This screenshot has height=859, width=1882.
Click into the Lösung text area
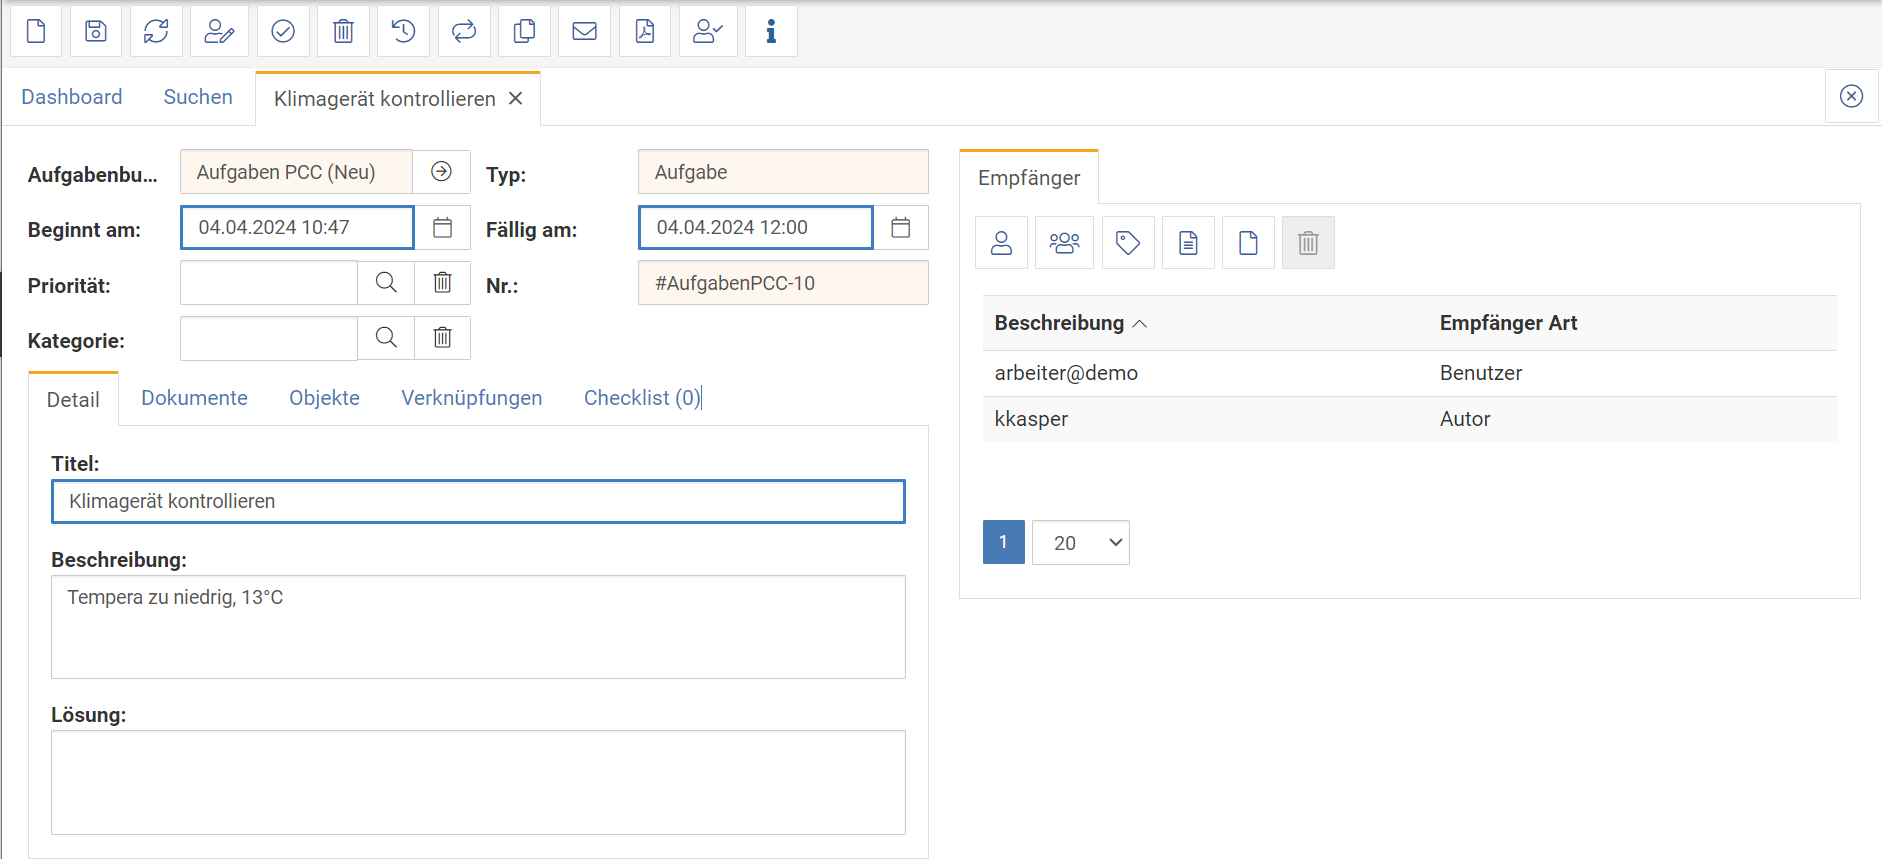(x=478, y=782)
